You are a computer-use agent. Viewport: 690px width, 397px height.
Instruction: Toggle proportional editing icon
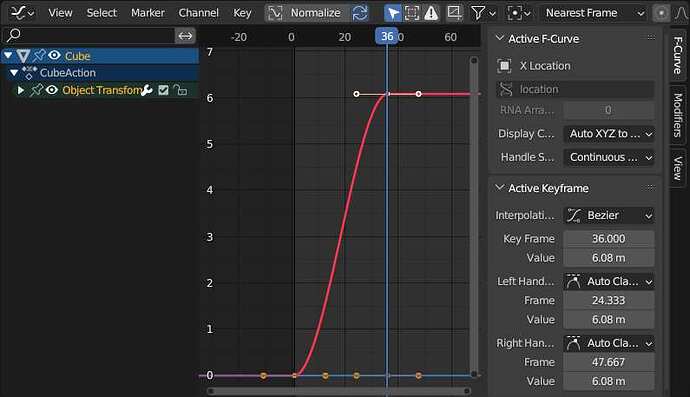661,13
